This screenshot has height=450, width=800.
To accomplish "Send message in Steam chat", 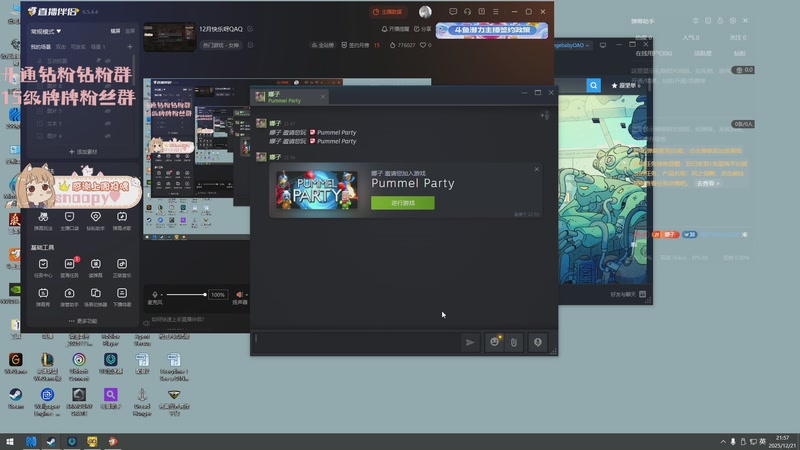I will coord(470,342).
